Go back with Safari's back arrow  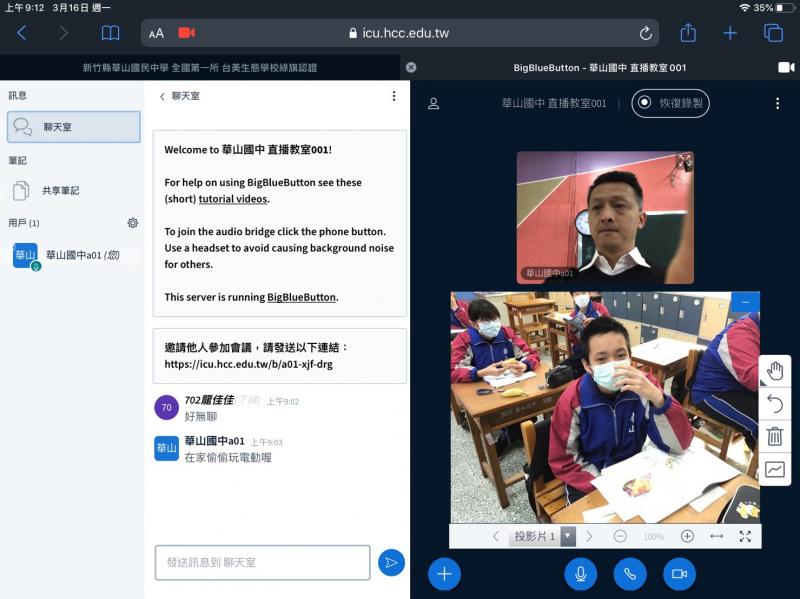click(21, 33)
